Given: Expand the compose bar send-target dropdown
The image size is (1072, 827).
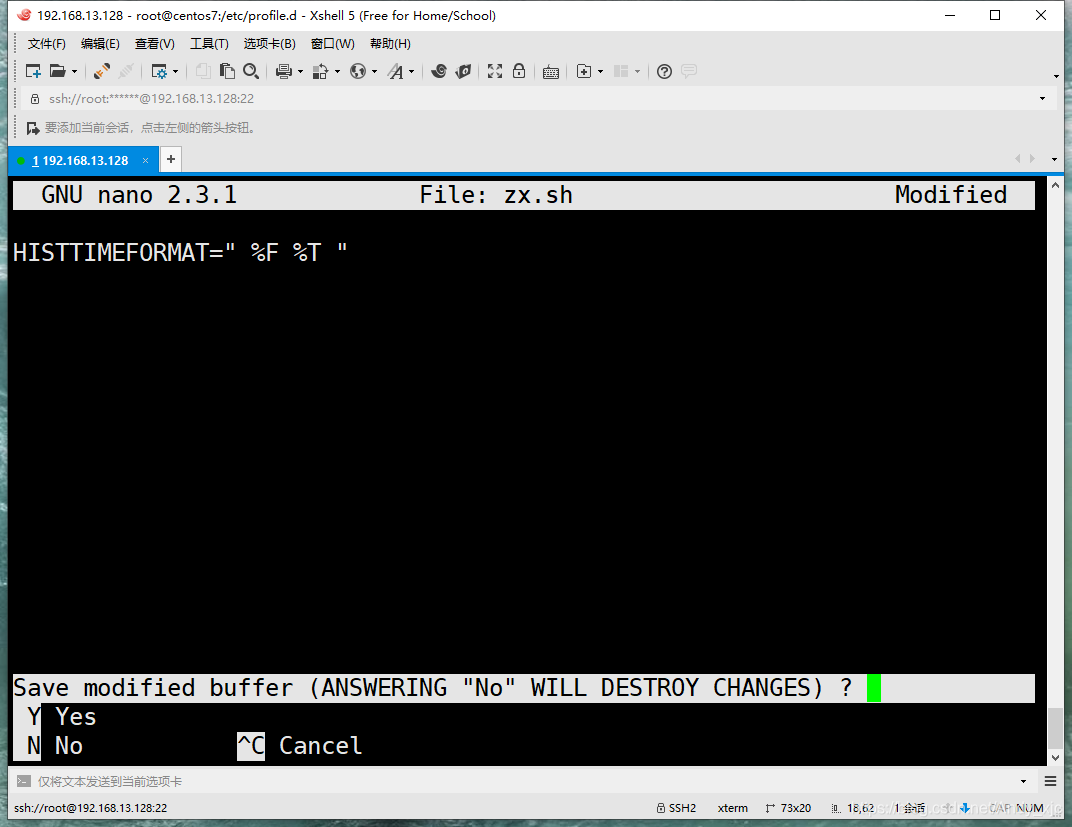Looking at the screenshot, I should tap(1023, 781).
